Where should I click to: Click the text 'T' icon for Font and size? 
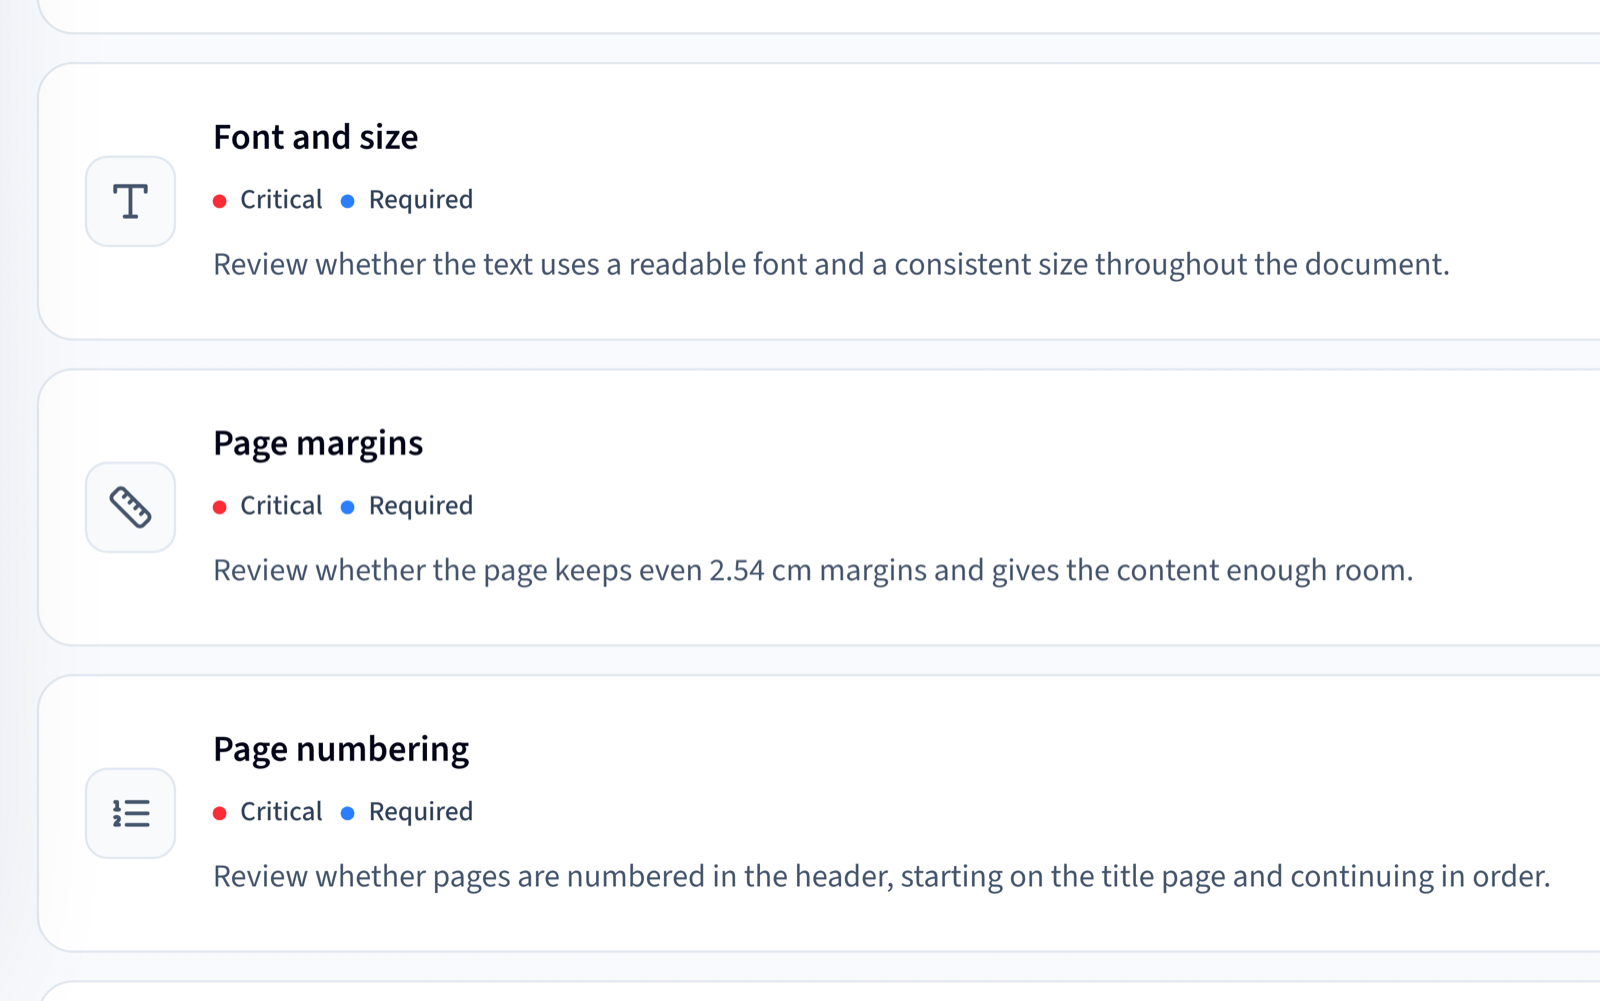(x=130, y=201)
